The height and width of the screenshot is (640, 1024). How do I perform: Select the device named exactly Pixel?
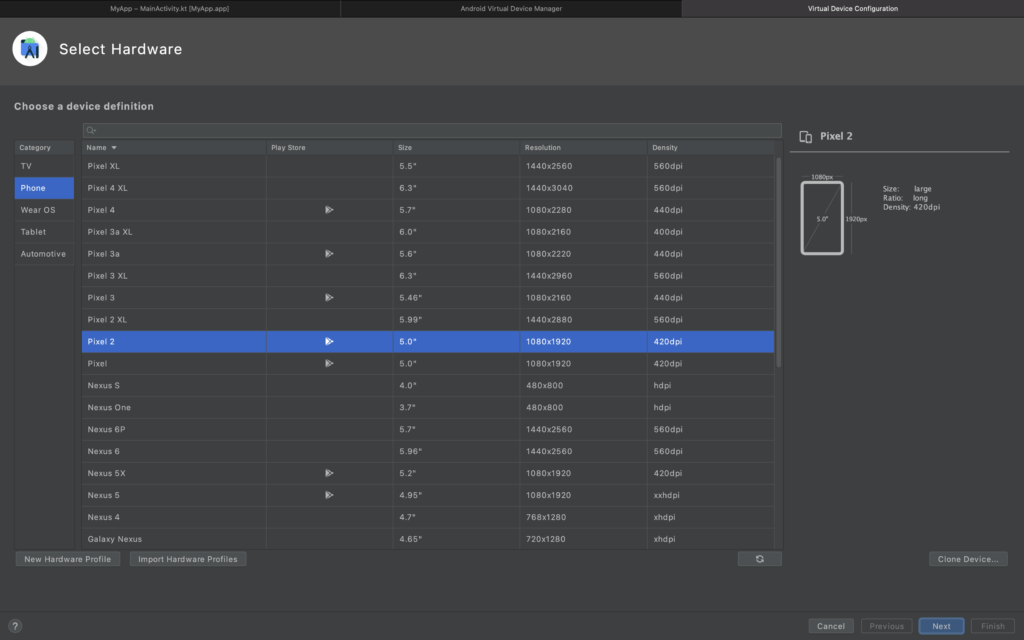coord(97,363)
